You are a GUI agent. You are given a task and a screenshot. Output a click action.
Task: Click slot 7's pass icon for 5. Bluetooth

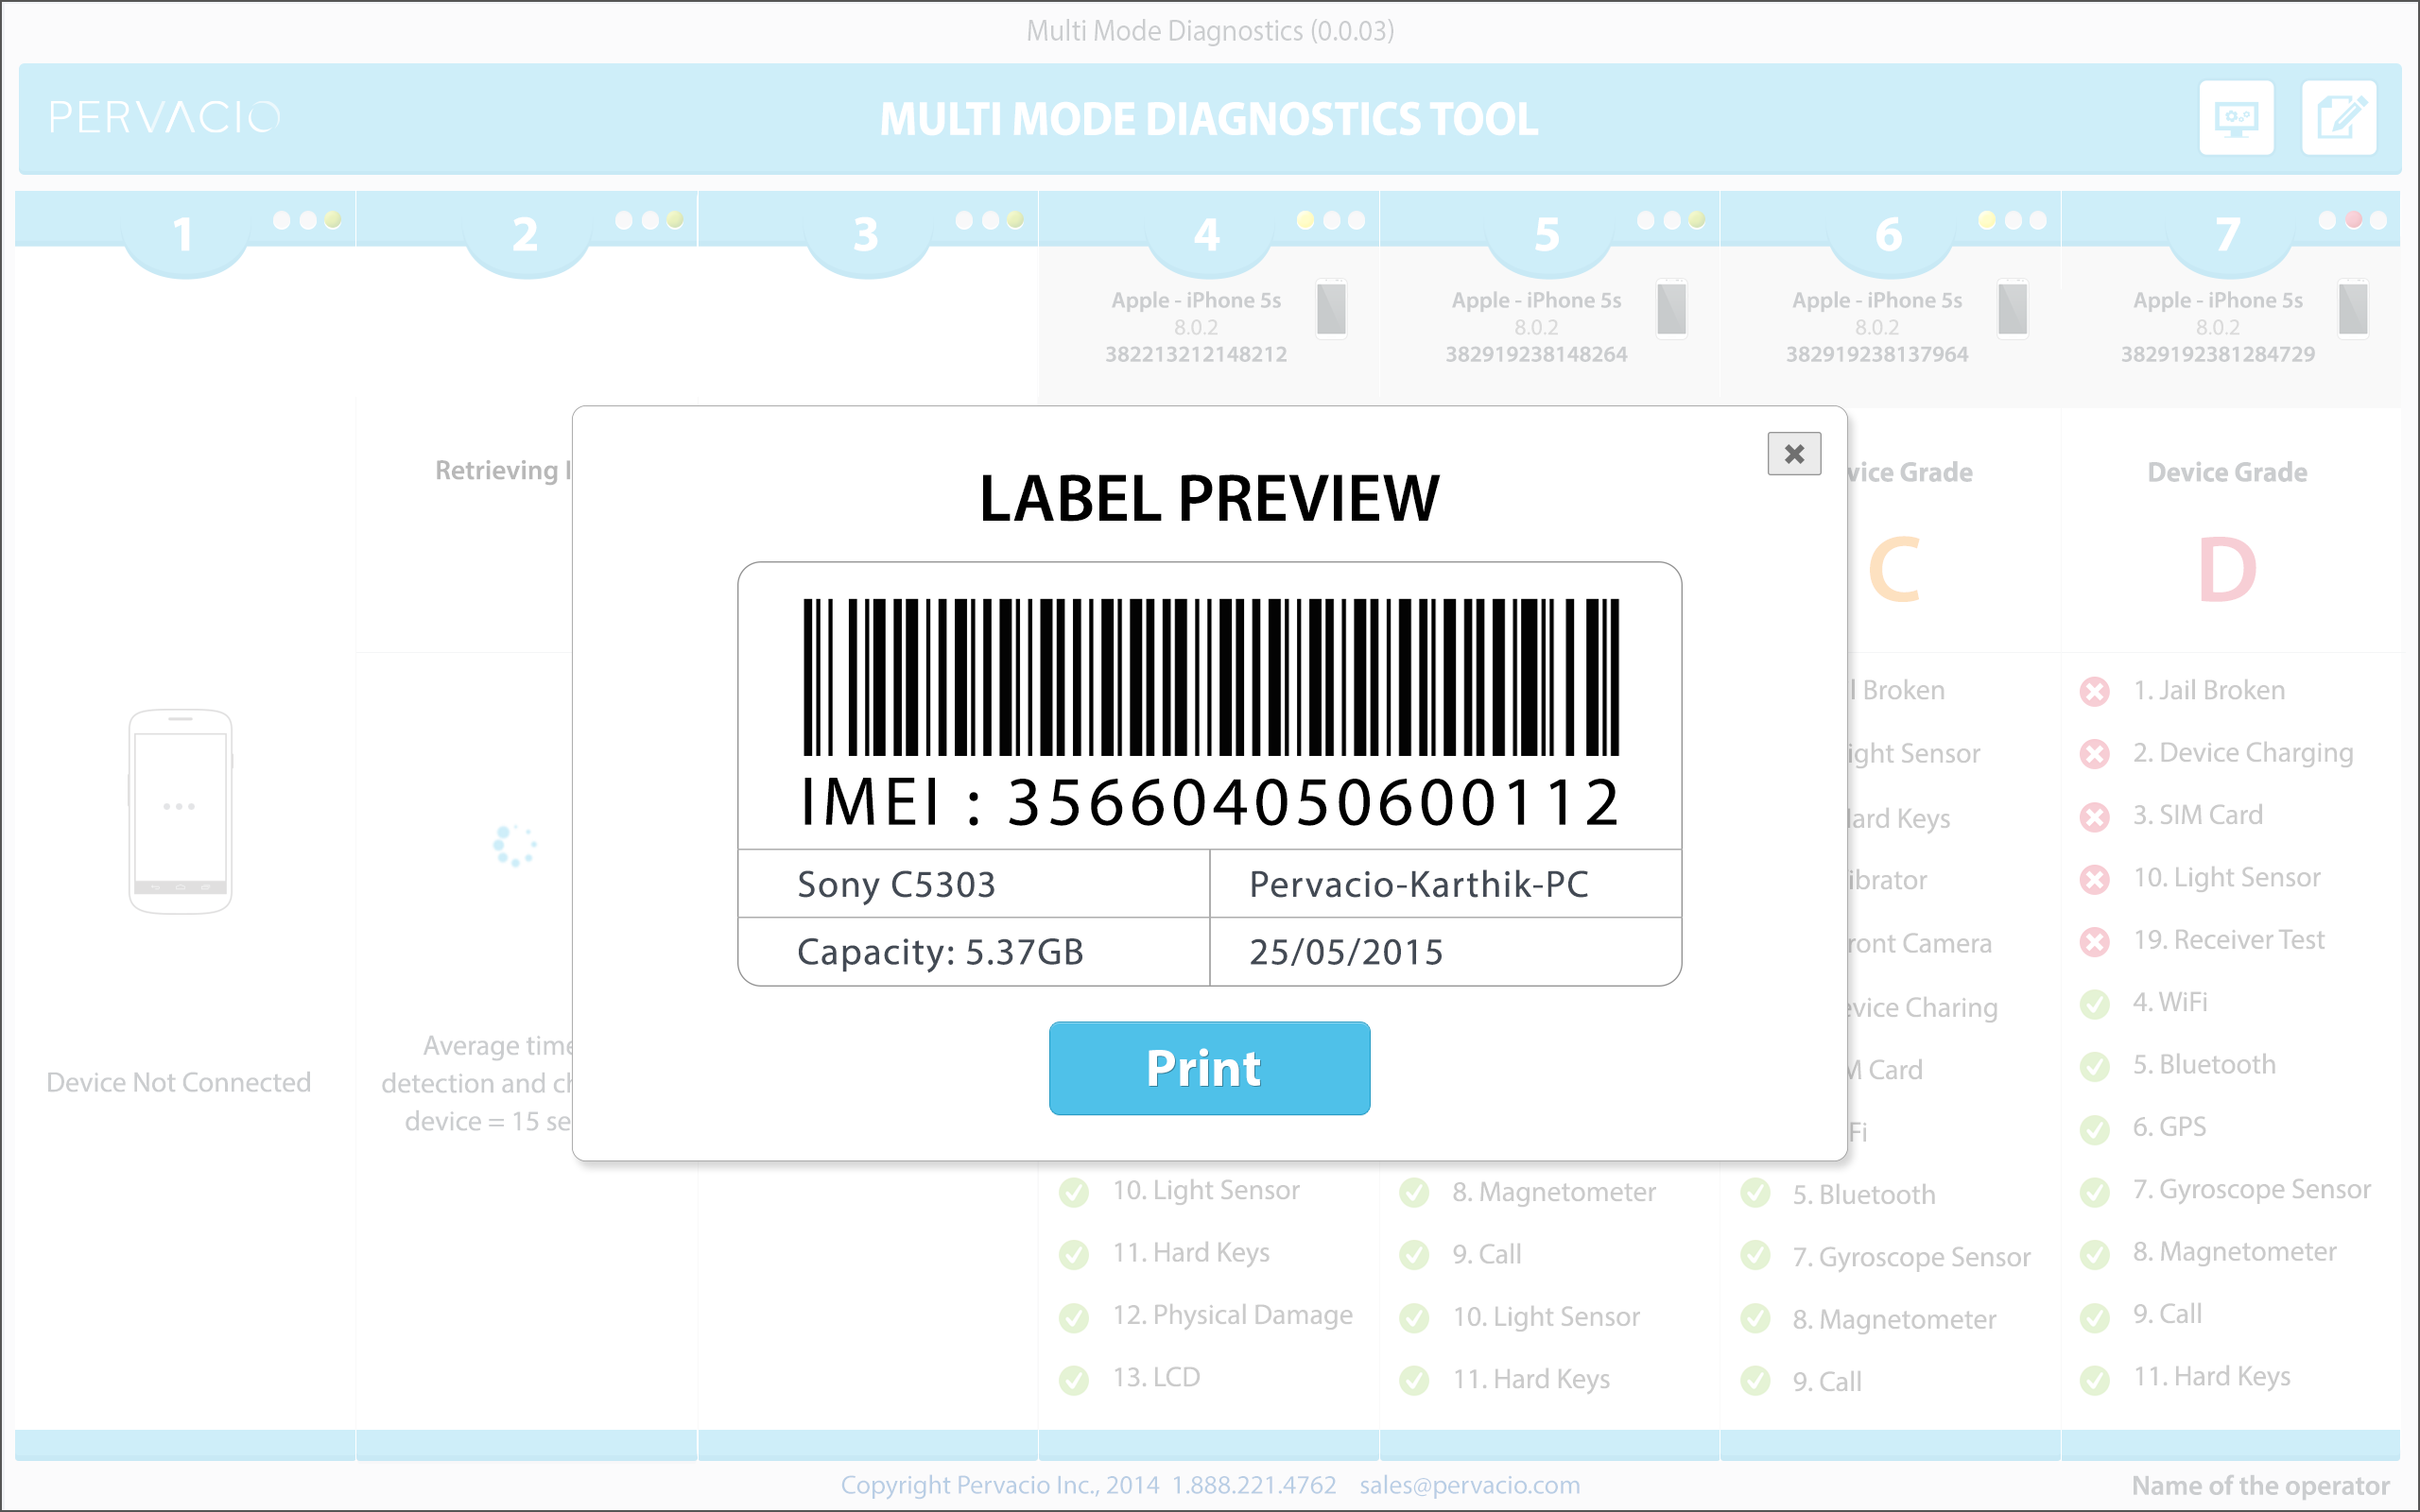(2094, 1066)
